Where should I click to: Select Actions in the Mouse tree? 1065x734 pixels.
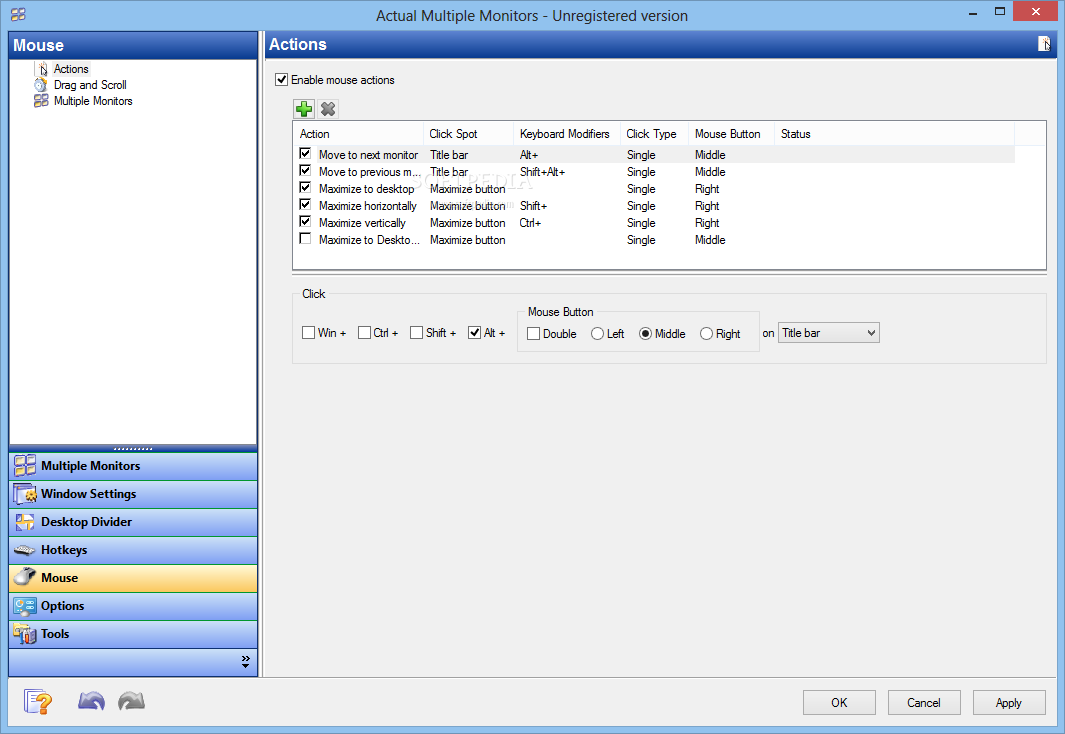tap(71, 69)
